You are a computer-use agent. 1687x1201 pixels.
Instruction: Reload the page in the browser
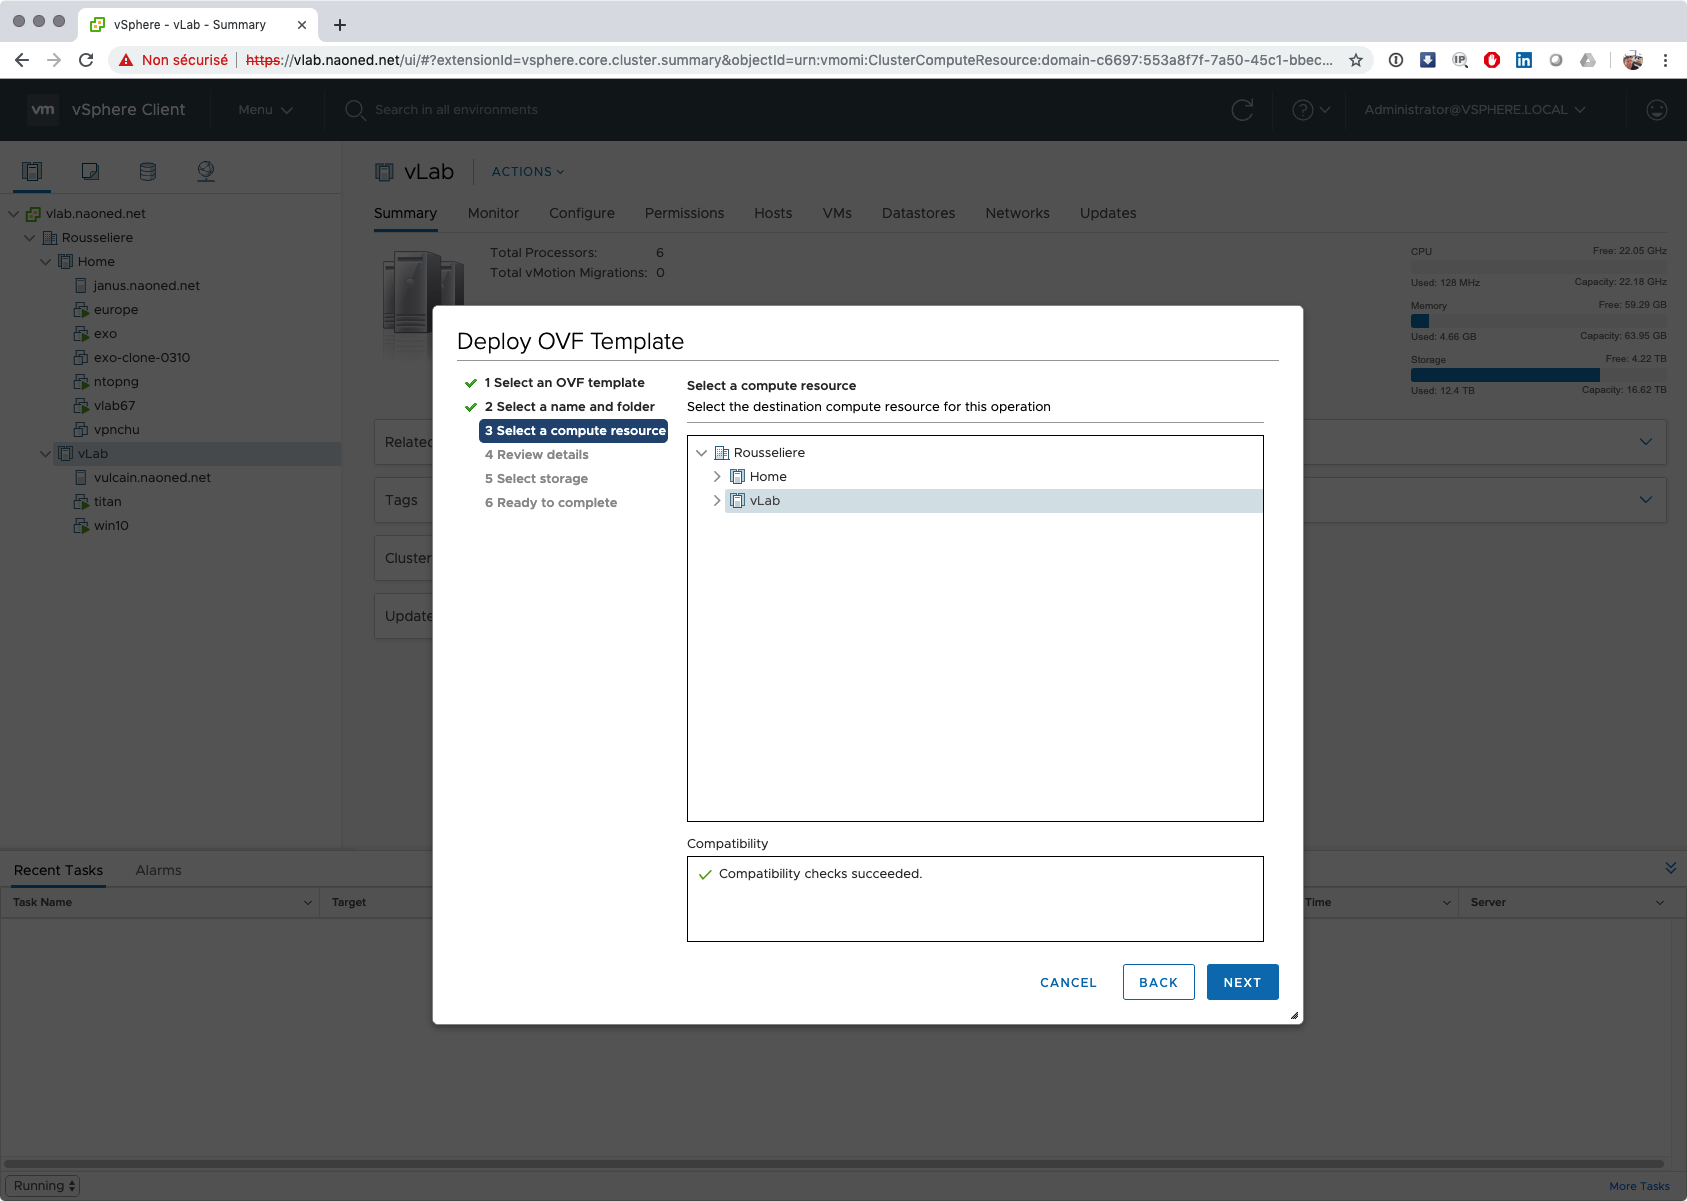click(86, 60)
